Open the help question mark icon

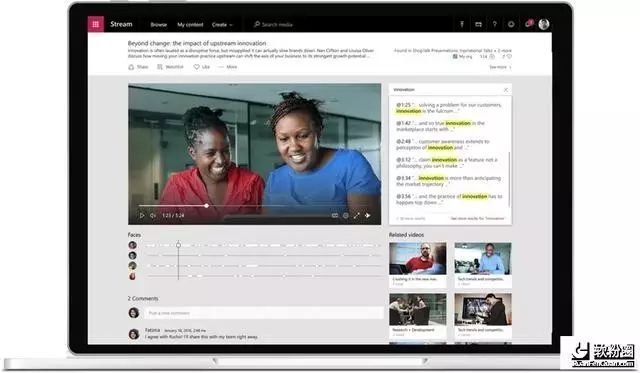[495, 24]
